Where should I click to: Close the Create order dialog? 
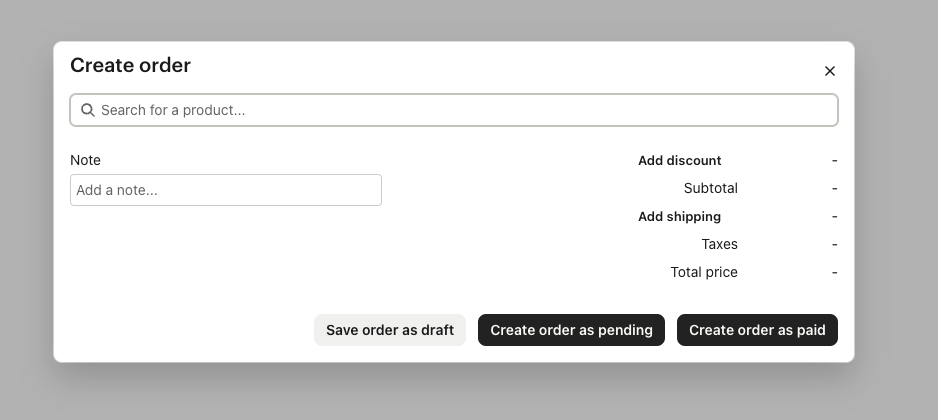[x=829, y=71]
